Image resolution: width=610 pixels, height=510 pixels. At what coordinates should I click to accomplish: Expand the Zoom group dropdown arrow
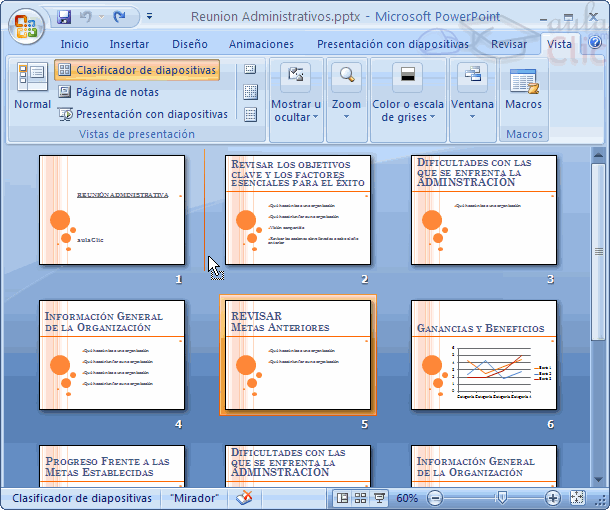tap(346, 117)
